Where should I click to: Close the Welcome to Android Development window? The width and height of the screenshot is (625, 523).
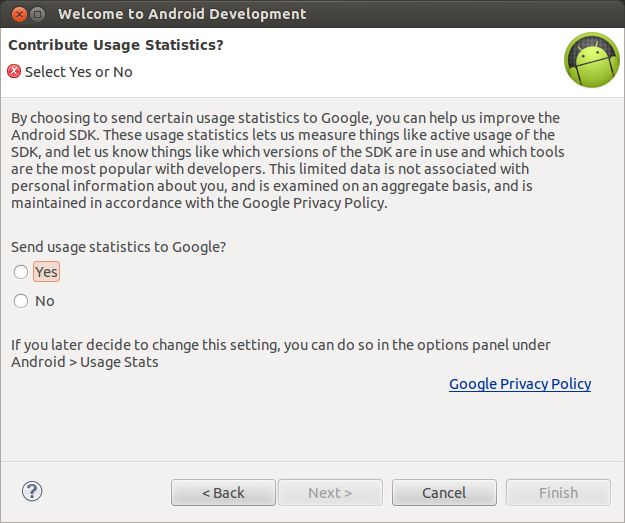(19, 14)
